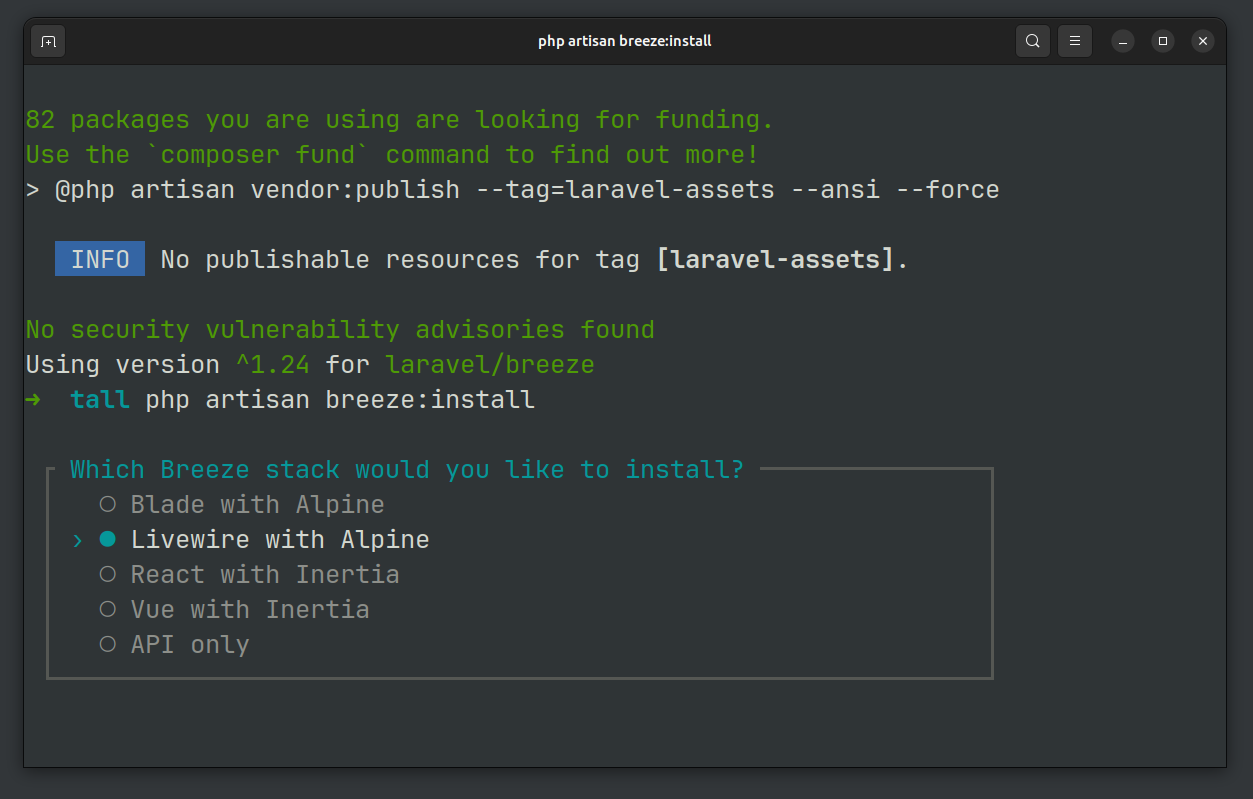
Task: Click the '[laravel-assets]' bold text
Action: (776, 259)
